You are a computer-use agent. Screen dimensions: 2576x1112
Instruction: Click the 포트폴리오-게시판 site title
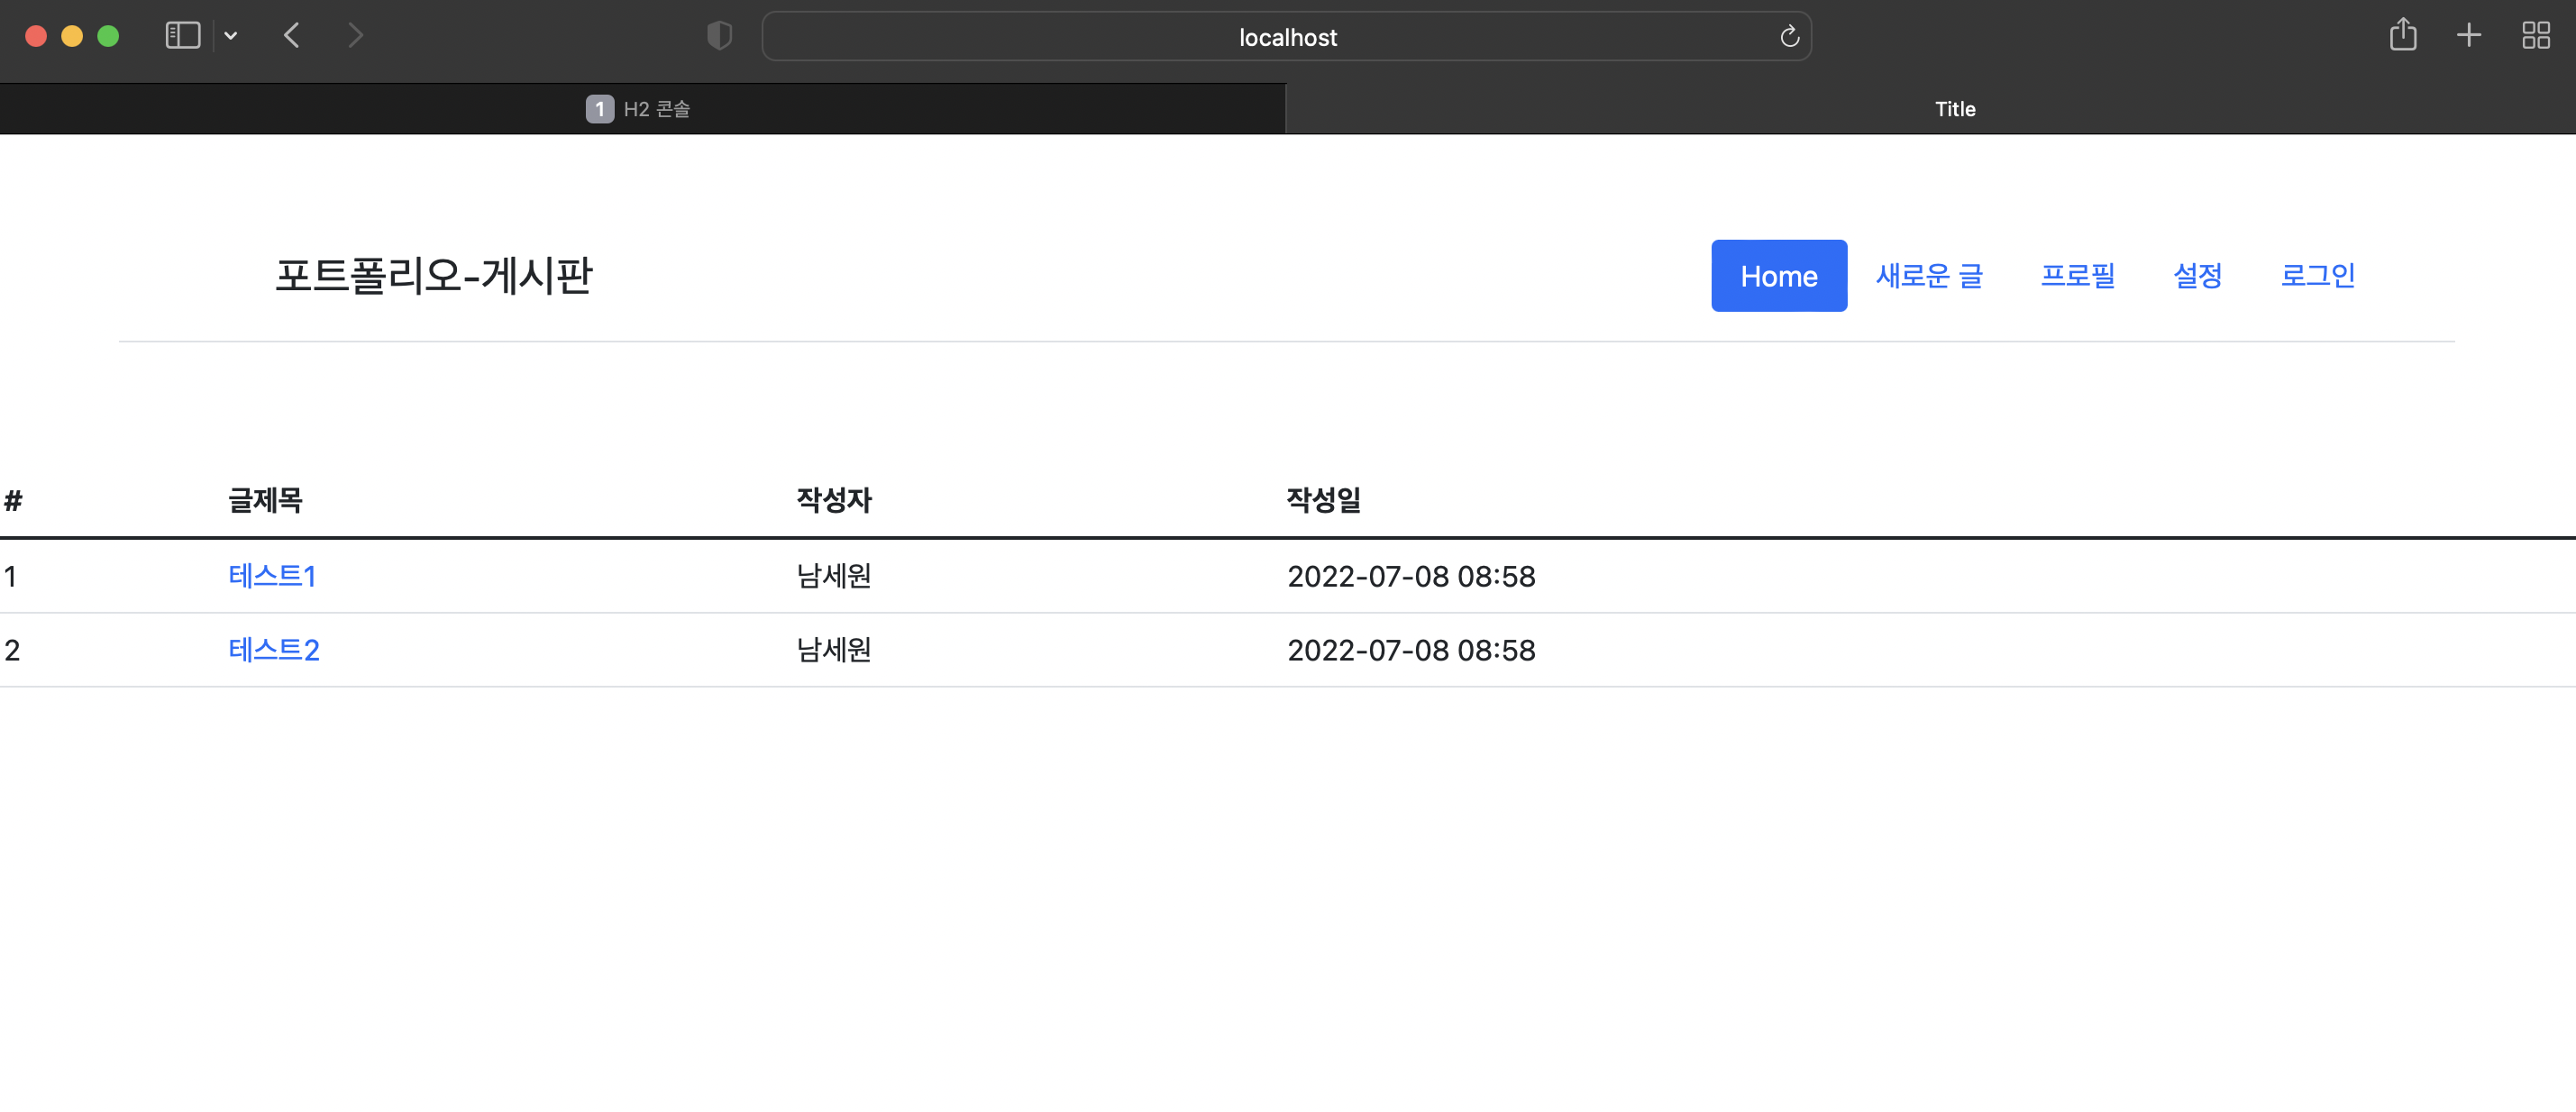433,275
